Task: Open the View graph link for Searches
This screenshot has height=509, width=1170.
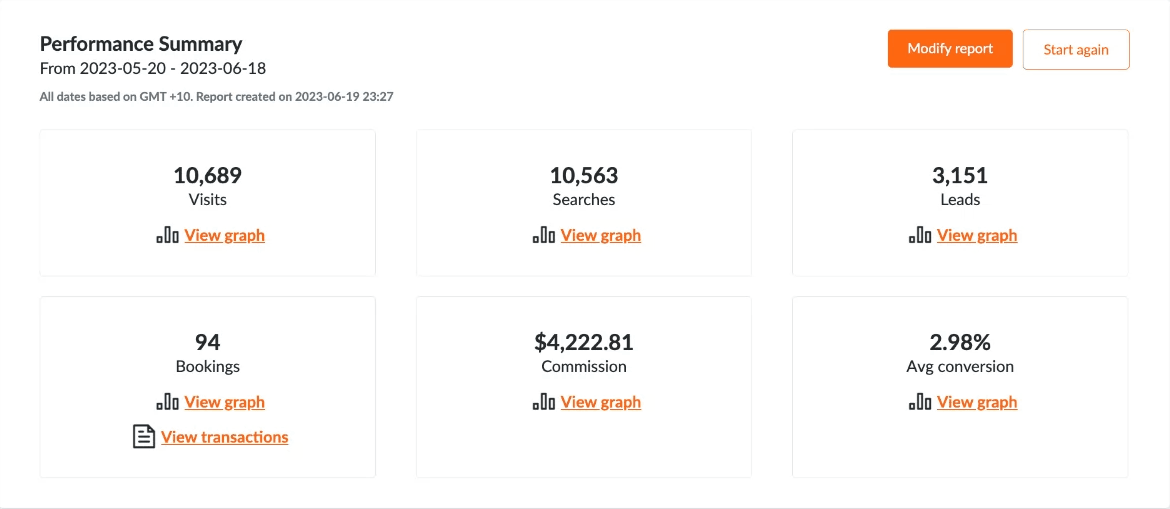Action: pos(601,235)
